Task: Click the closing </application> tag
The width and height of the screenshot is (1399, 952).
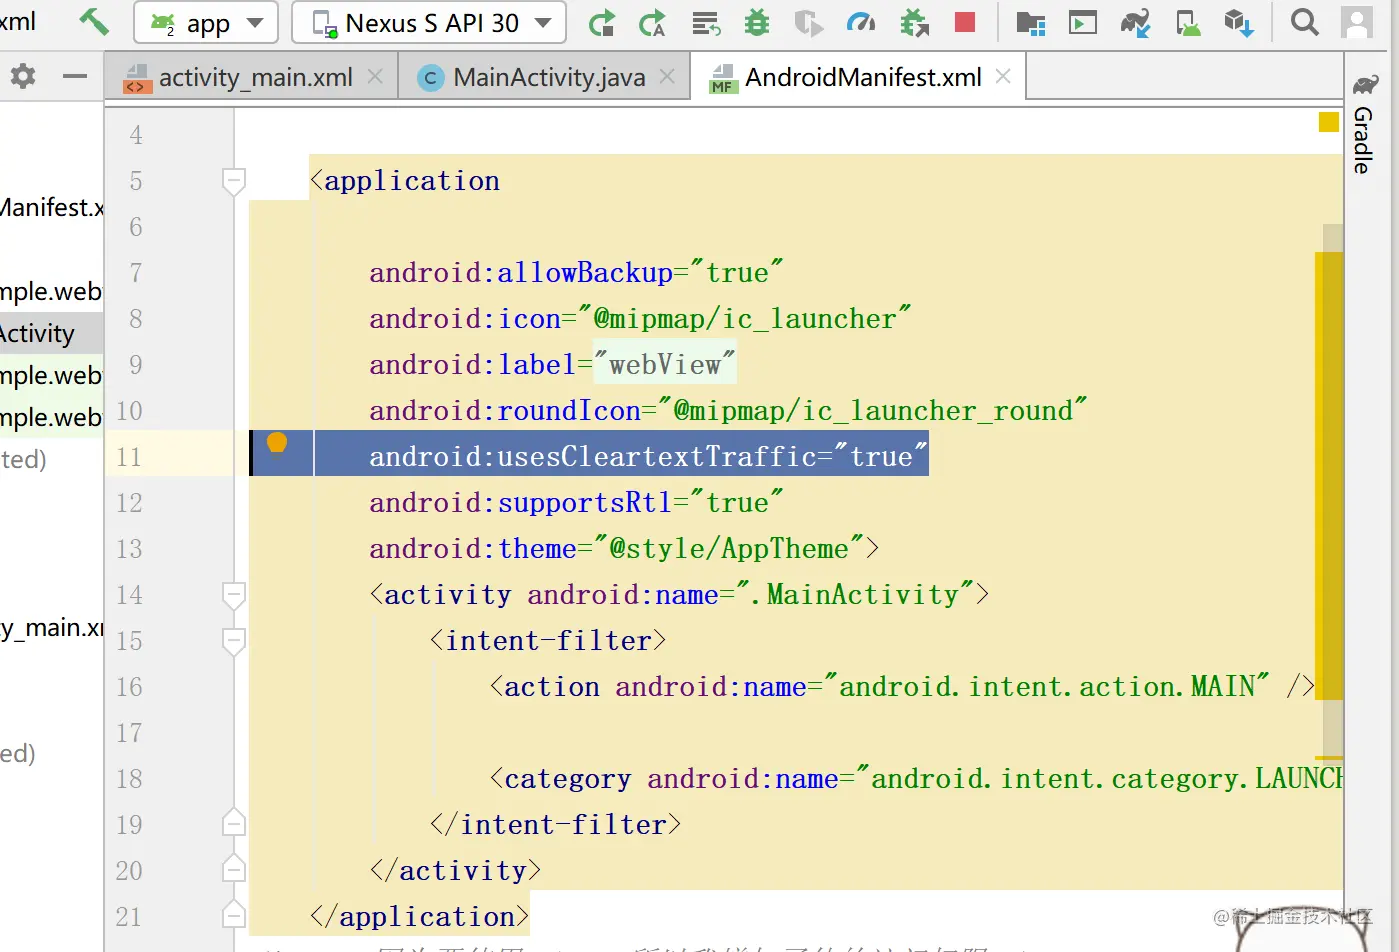Action: (419, 917)
